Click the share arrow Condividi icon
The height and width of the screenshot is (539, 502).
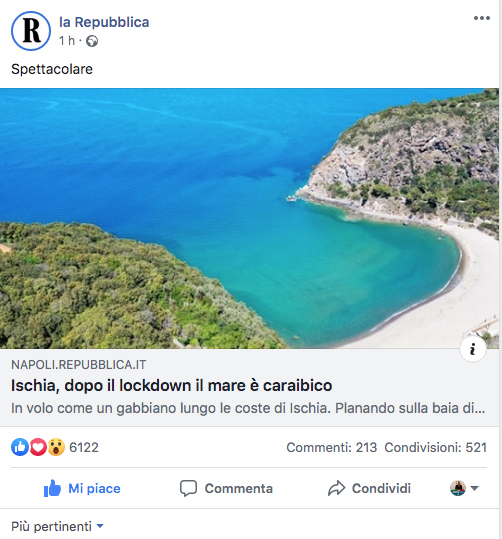coord(336,488)
